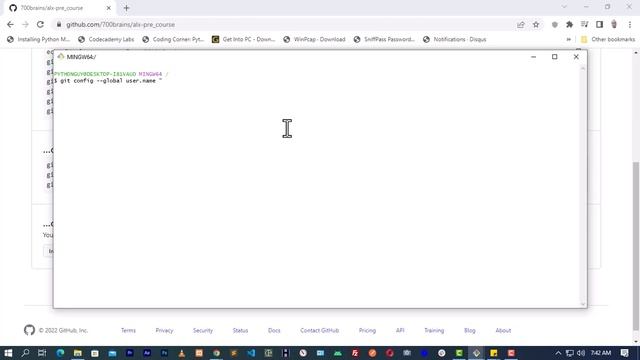Screen dimensions: 640x360
Task: Open the Chrome three-dot menu
Action: (x=629, y=24)
